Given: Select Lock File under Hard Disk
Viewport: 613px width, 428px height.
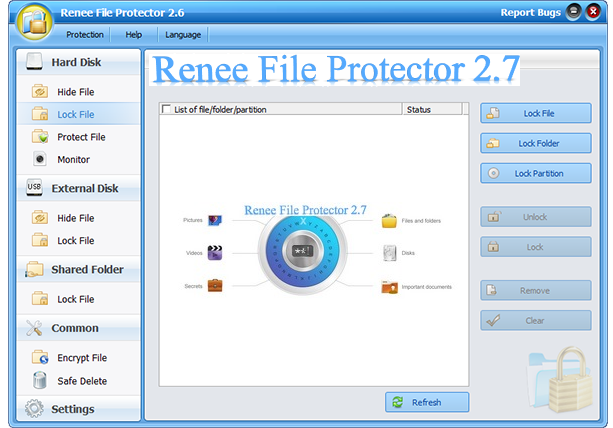Looking at the screenshot, I should click(79, 114).
